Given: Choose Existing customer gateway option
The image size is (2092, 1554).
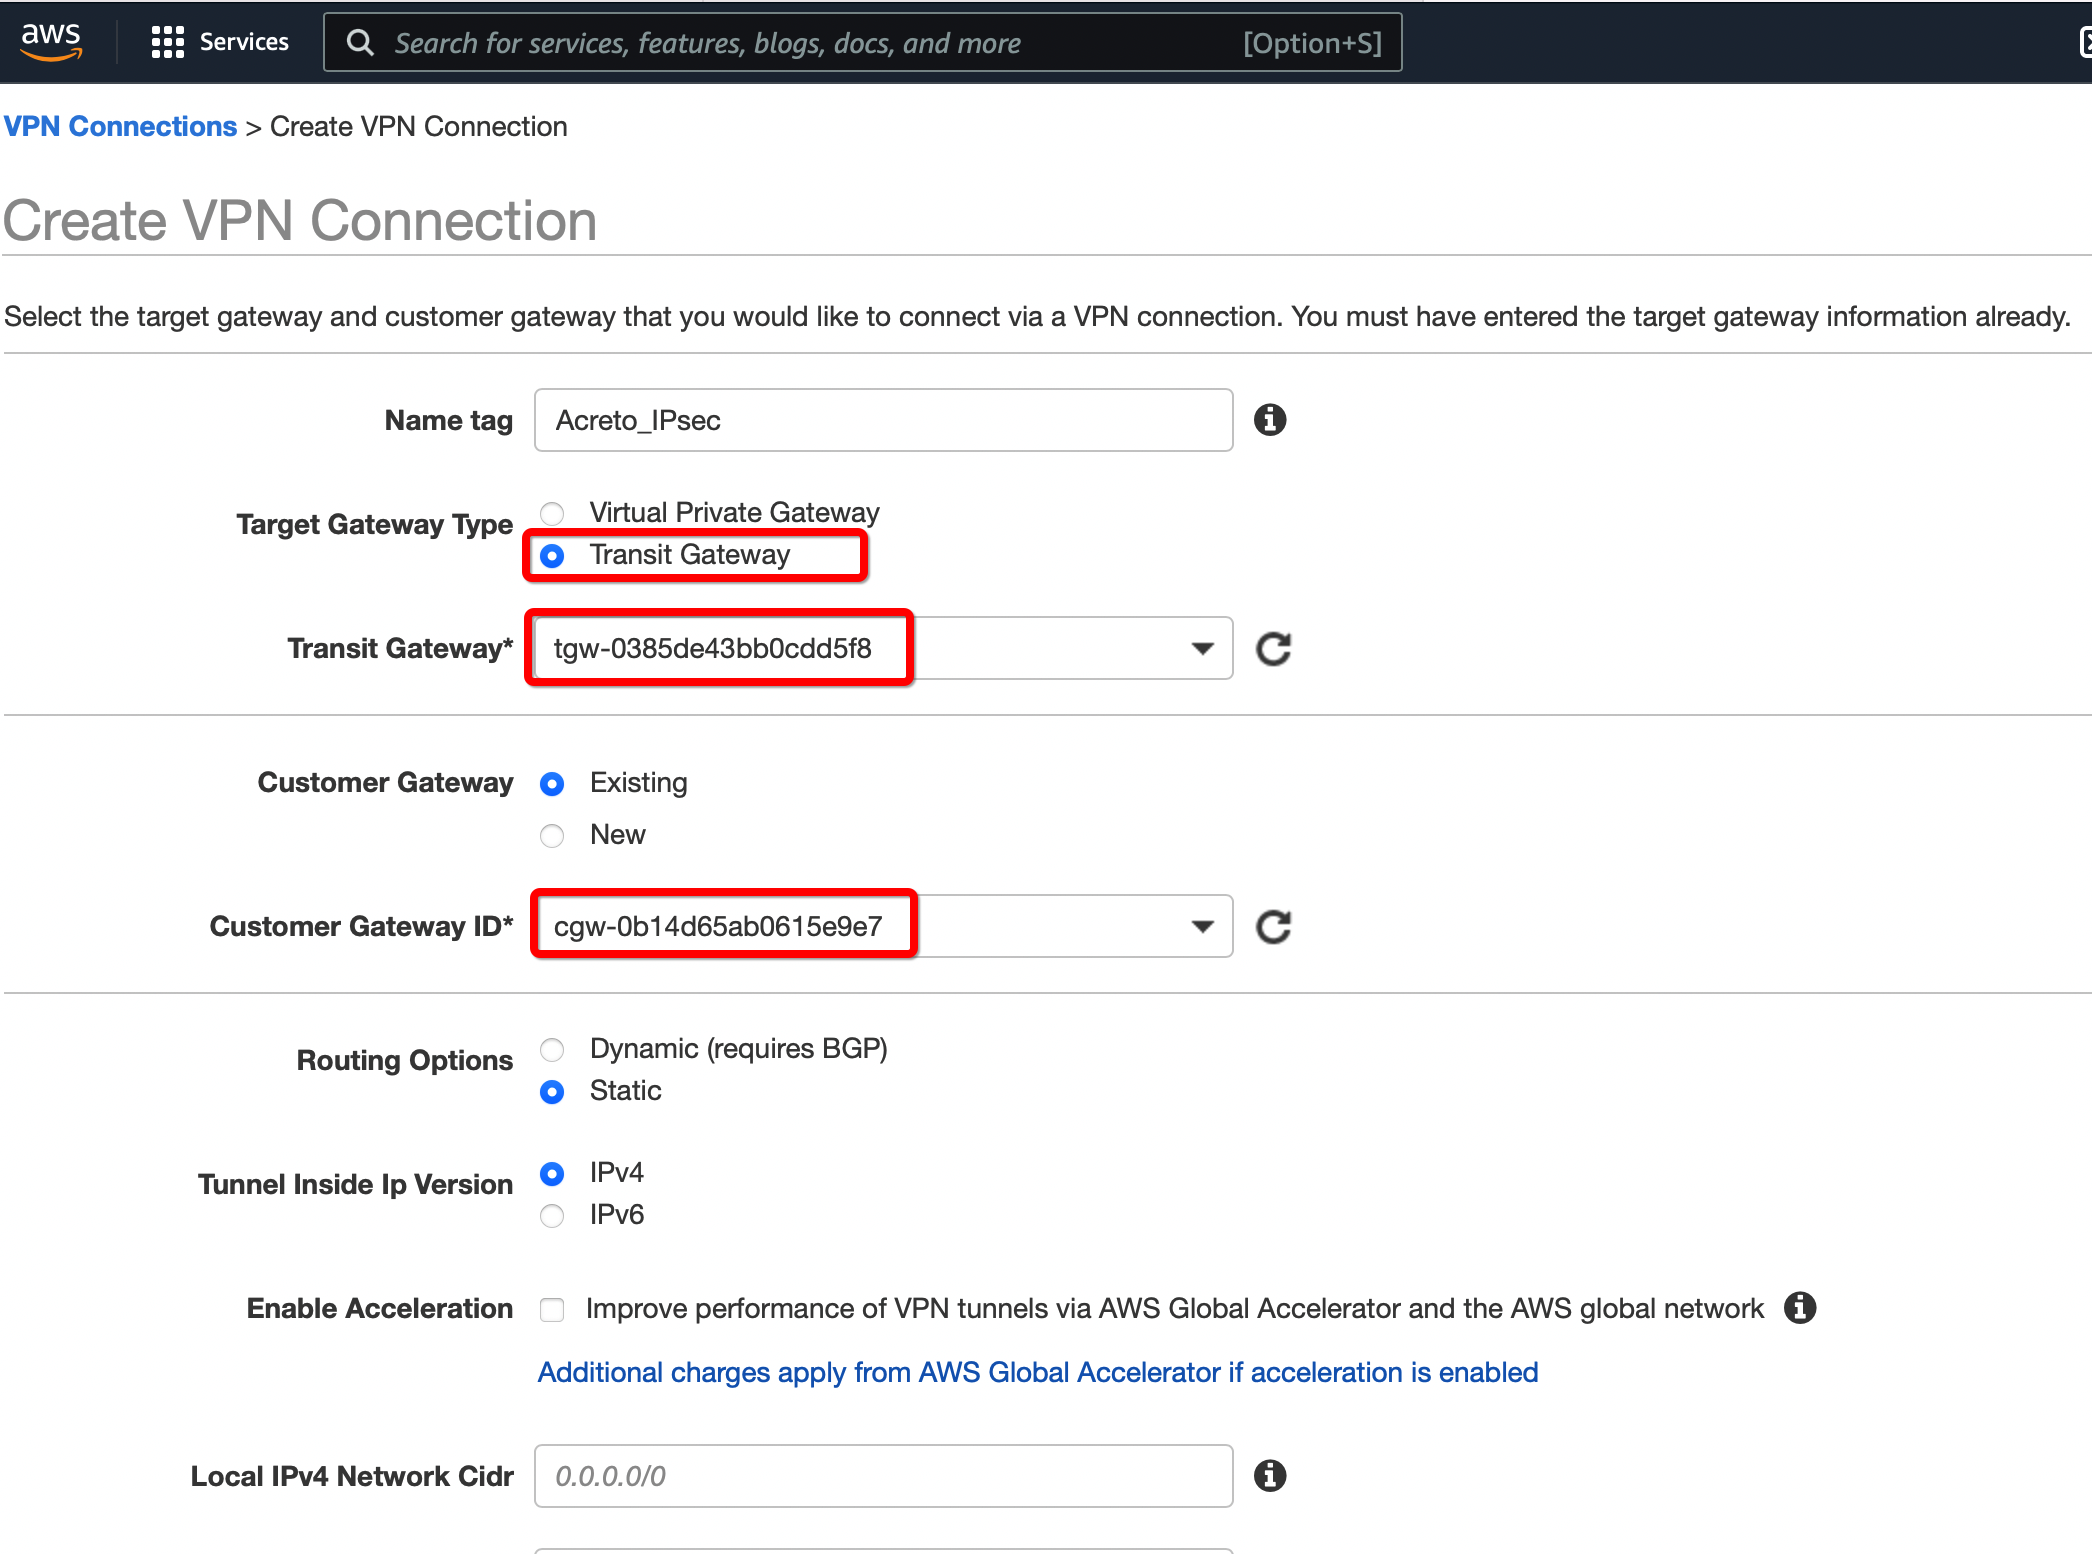Looking at the screenshot, I should tap(552, 783).
